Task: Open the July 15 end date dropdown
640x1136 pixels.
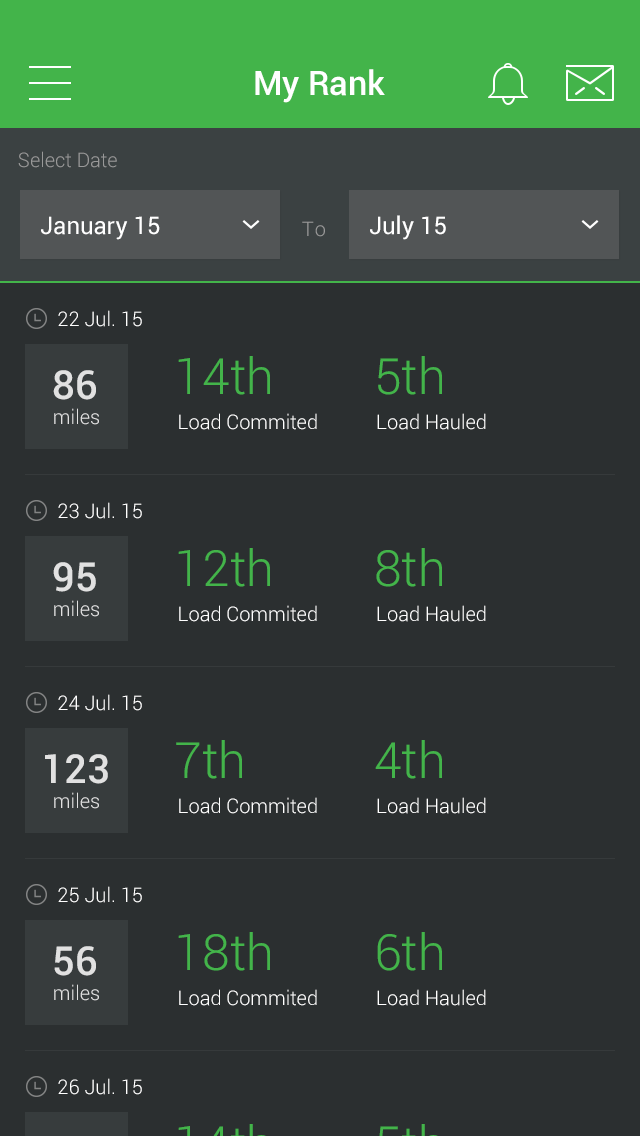Action: tap(483, 225)
